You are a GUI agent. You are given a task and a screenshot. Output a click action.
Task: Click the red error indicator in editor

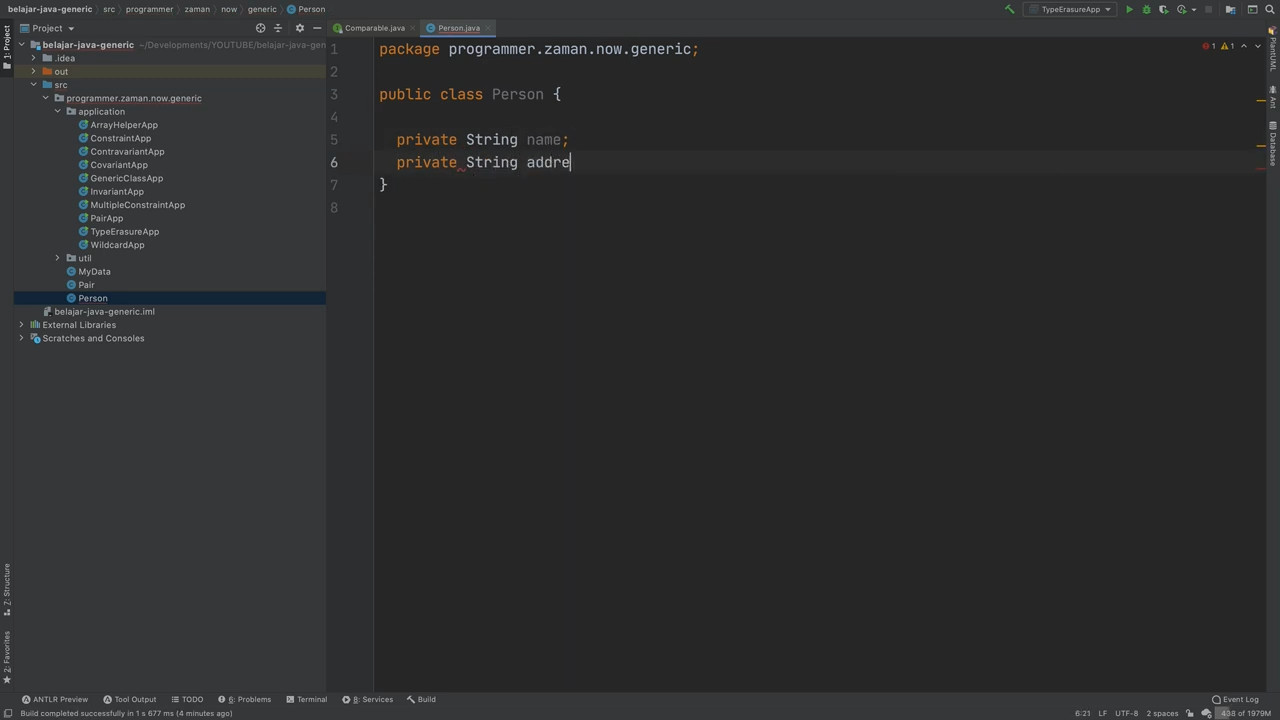pos(1209,46)
